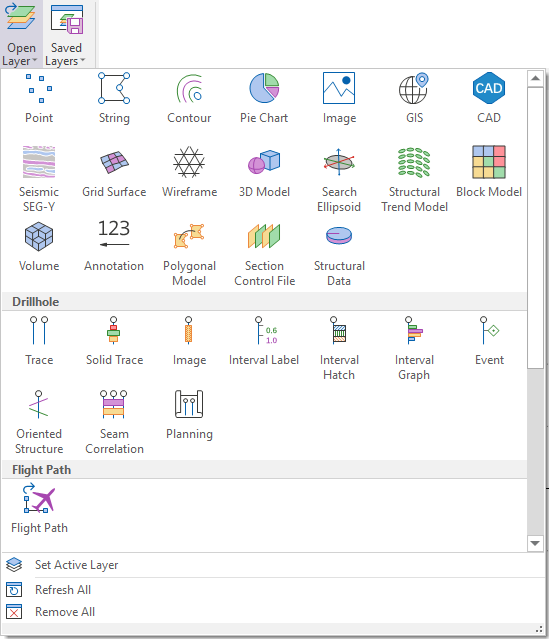Select the Search Ellipsoid layer
Image resolution: width=549 pixels, height=639 pixels.
(339, 178)
